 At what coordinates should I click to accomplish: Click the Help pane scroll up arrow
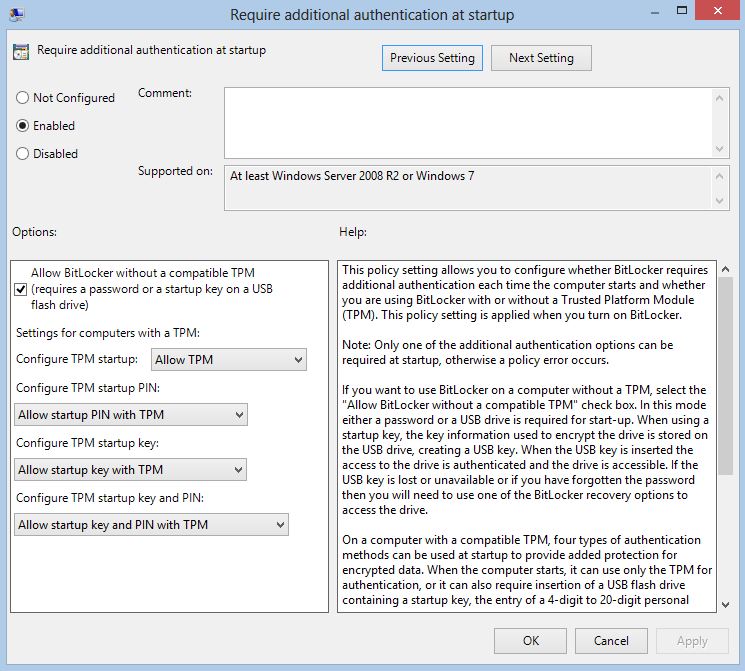coord(725,269)
